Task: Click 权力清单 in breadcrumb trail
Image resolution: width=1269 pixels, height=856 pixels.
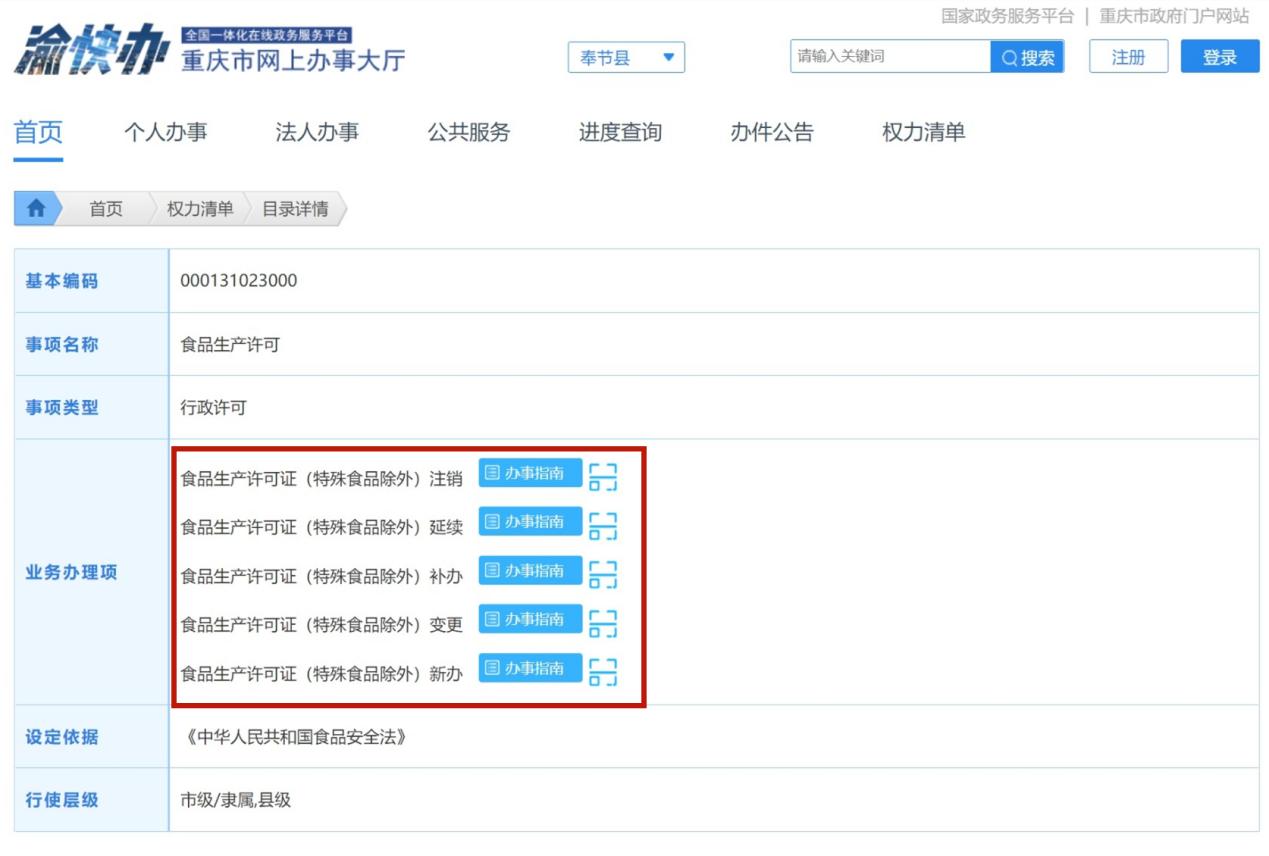Action: click(x=200, y=209)
